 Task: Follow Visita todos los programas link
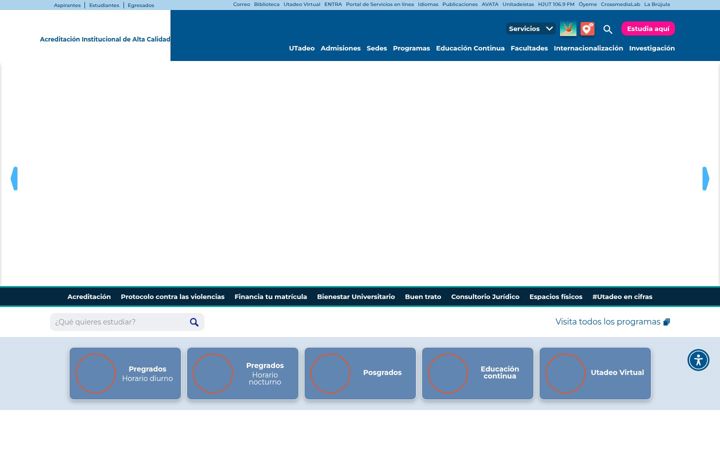coord(613,322)
